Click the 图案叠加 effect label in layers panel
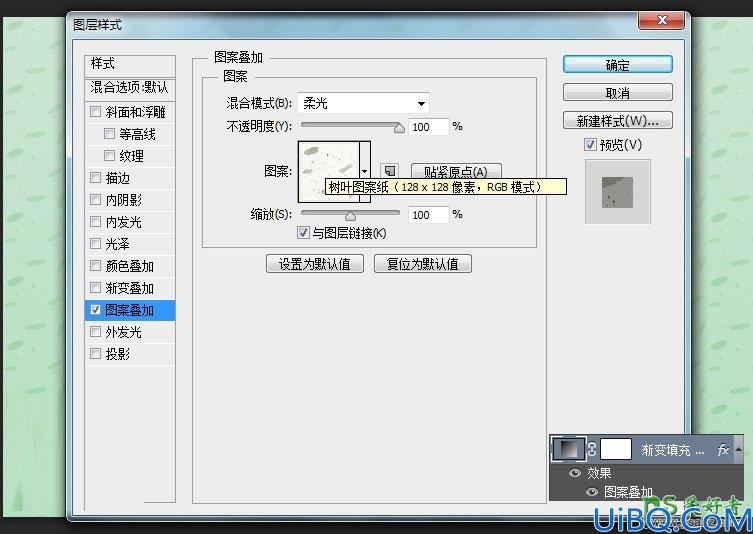The height and width of the screenshot is (534, 753). (x=628, y=492)
